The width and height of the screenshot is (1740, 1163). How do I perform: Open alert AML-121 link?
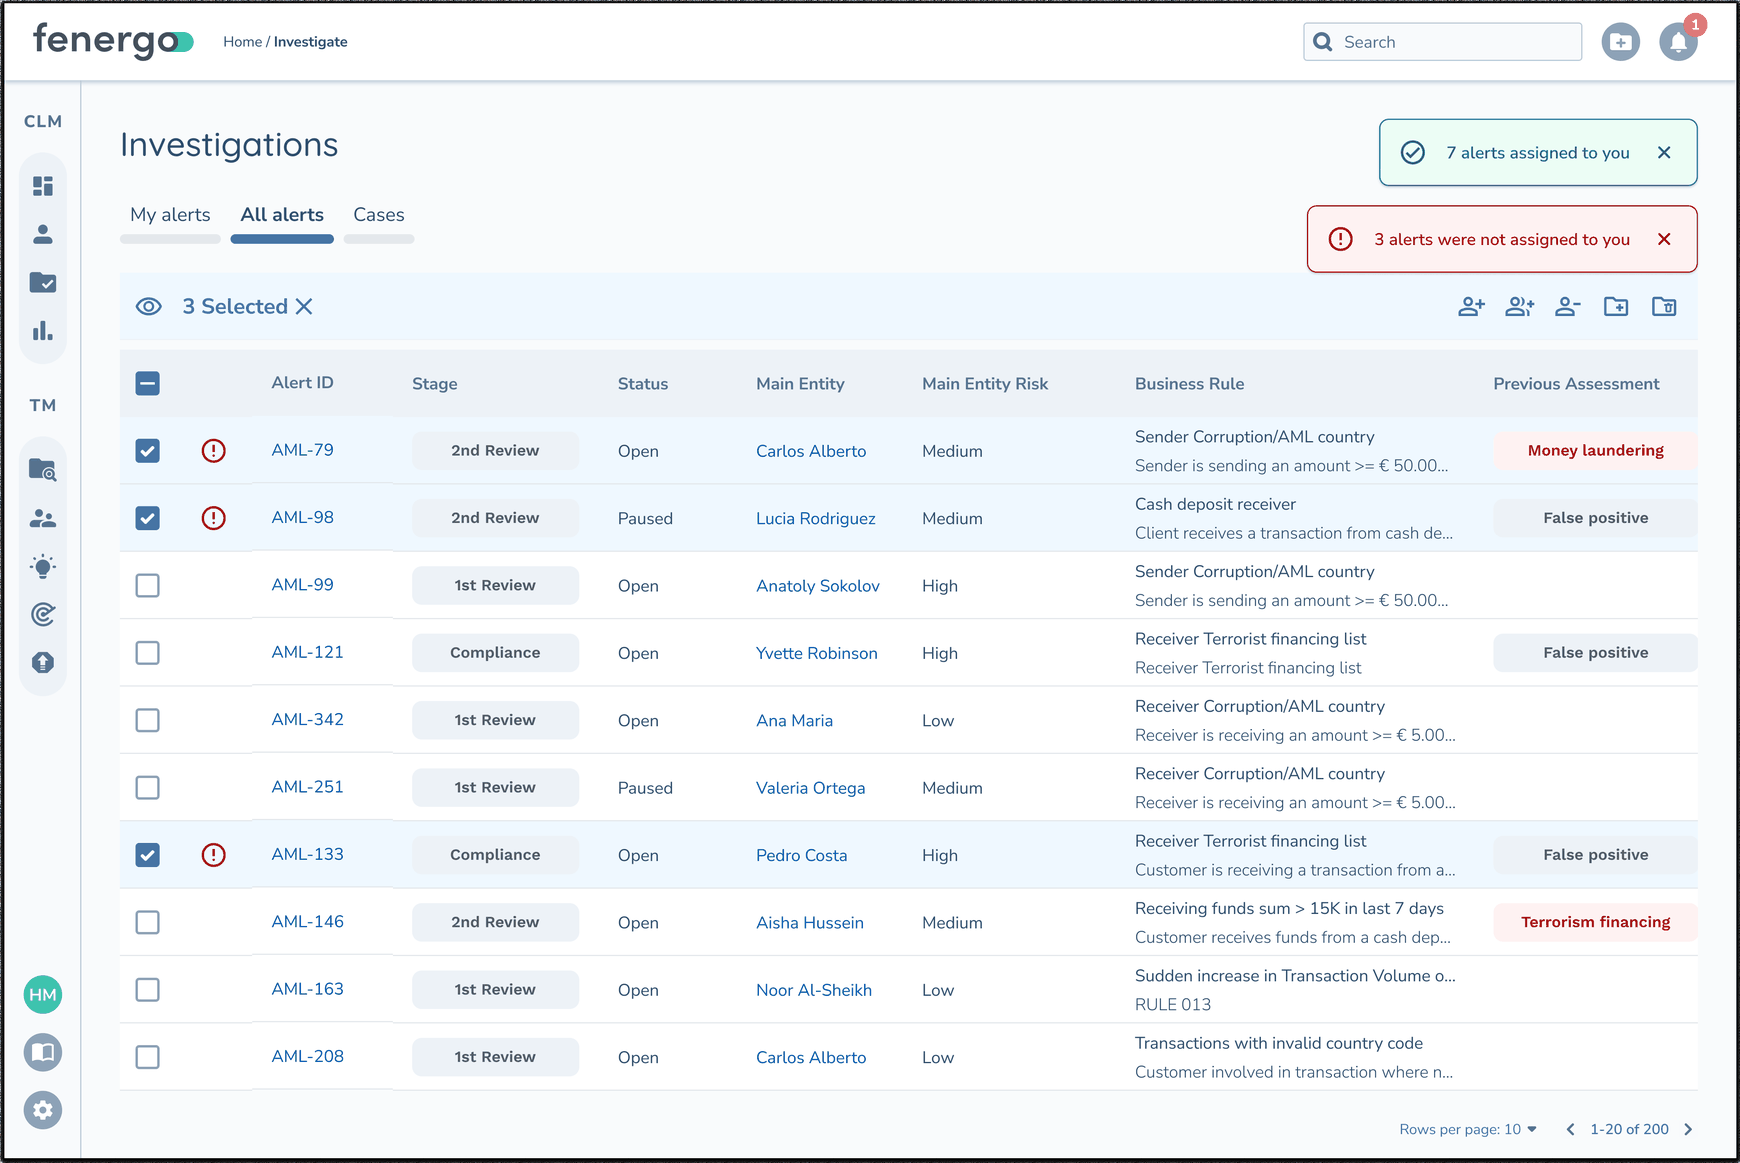pos(308,652)
